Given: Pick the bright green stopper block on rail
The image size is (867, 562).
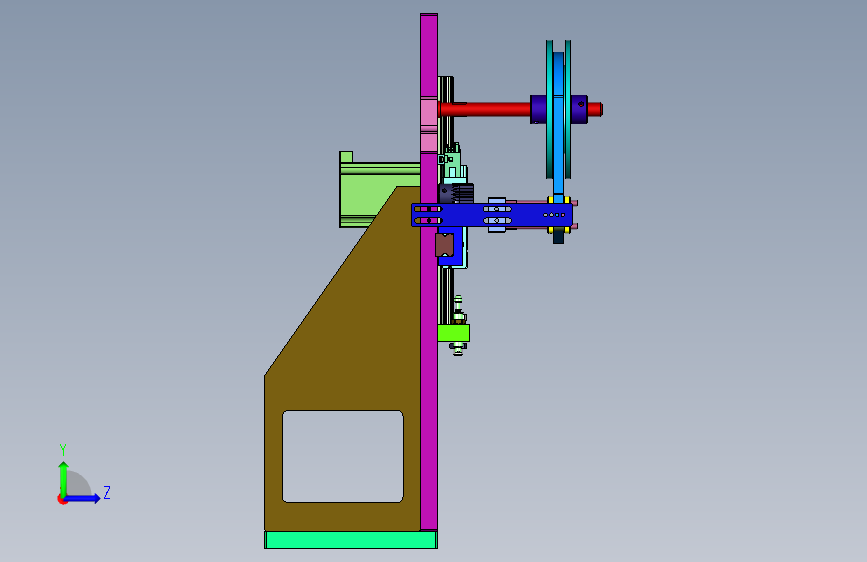Looking at the screenshot, I should 453,333.
